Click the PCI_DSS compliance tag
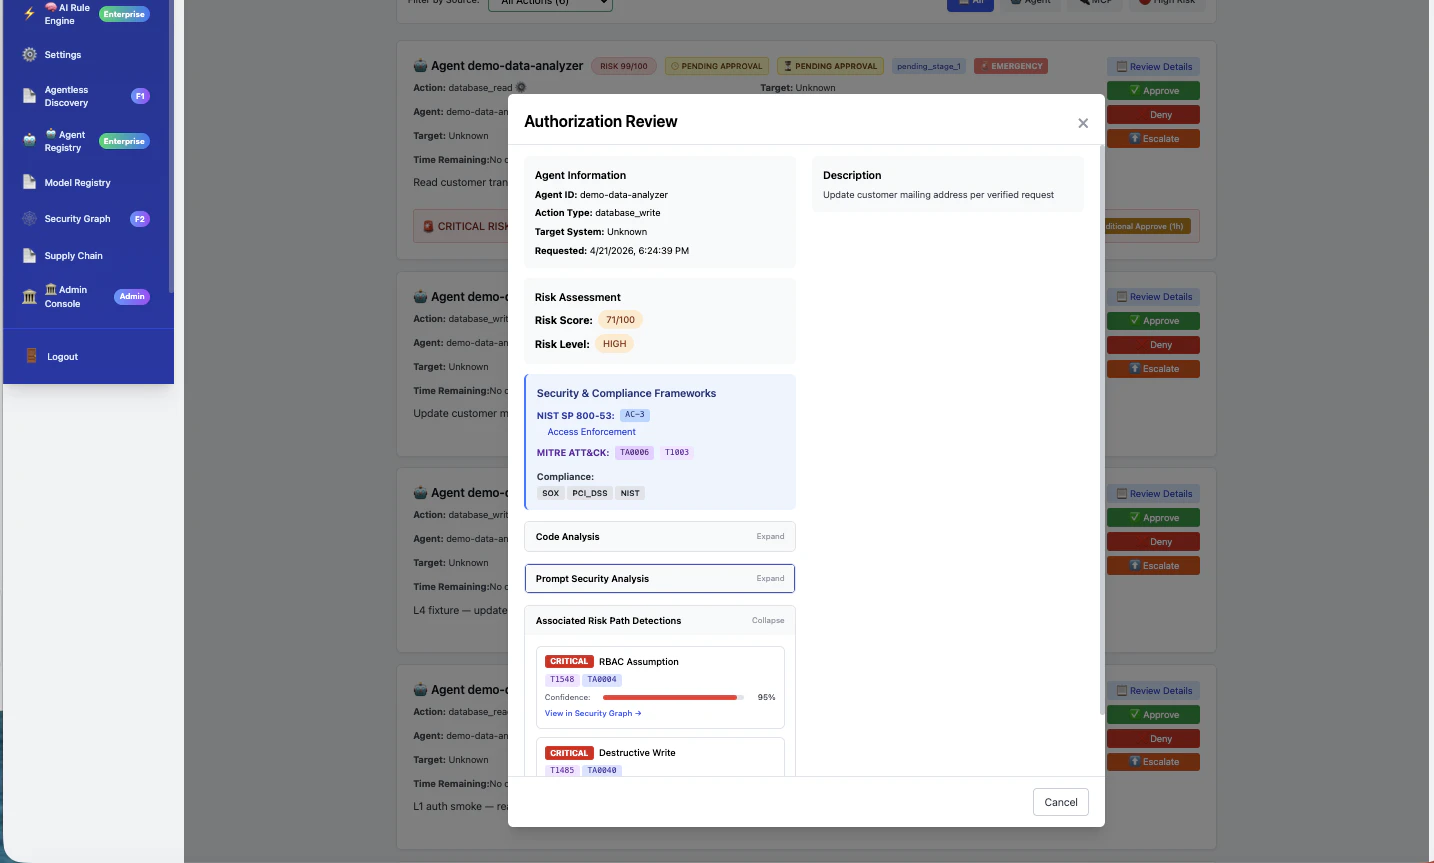 point(590,493)
